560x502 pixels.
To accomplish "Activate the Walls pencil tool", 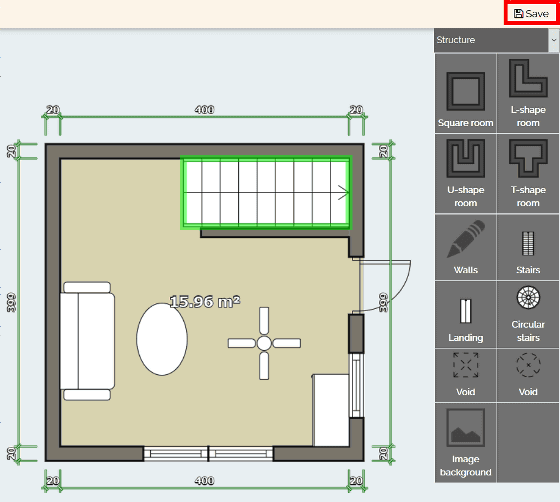I will [465, 247].
